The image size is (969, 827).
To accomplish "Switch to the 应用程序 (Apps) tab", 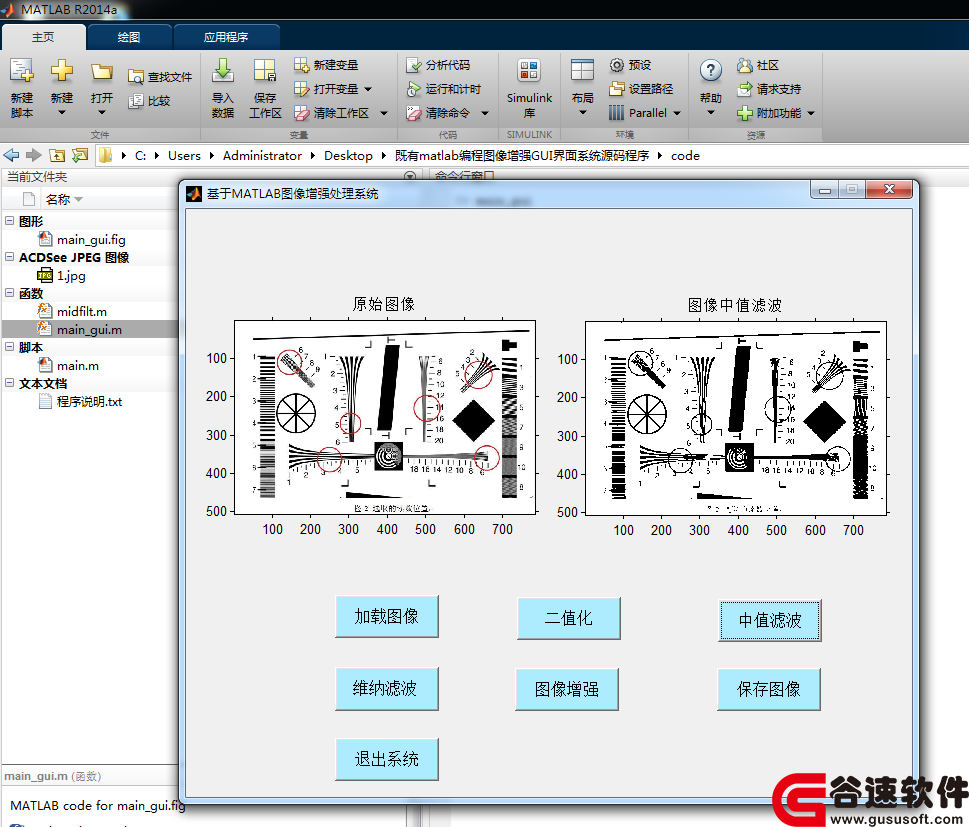I will point(226,37).
